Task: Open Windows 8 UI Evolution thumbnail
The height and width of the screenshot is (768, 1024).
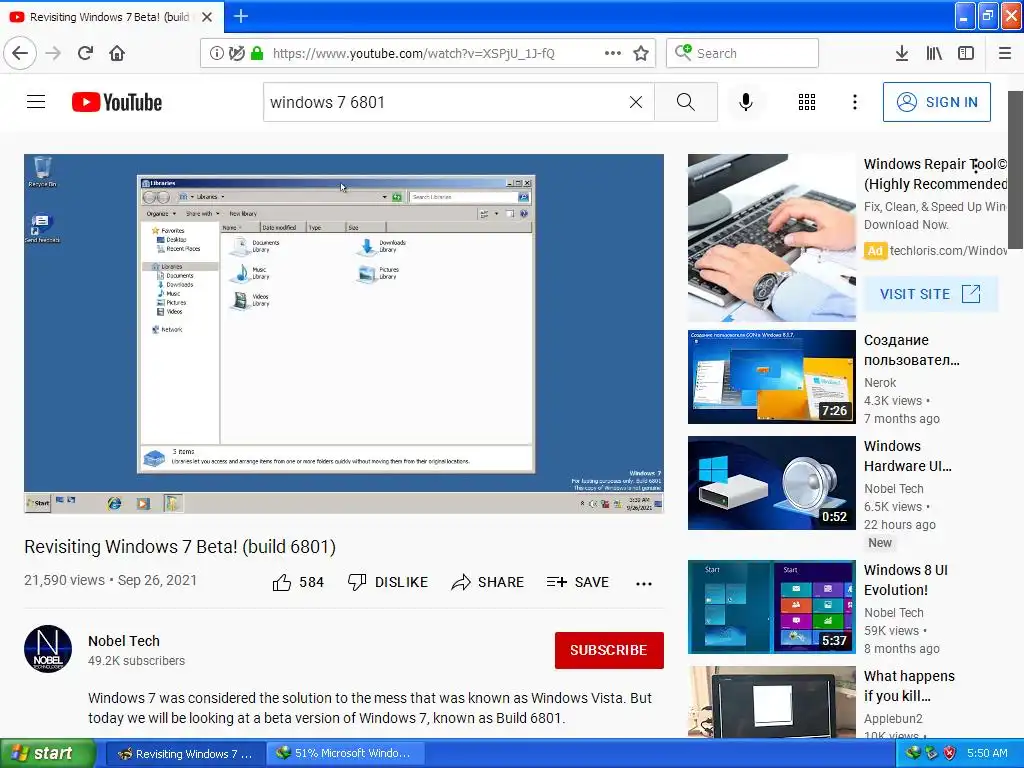Action: [772, 607]
